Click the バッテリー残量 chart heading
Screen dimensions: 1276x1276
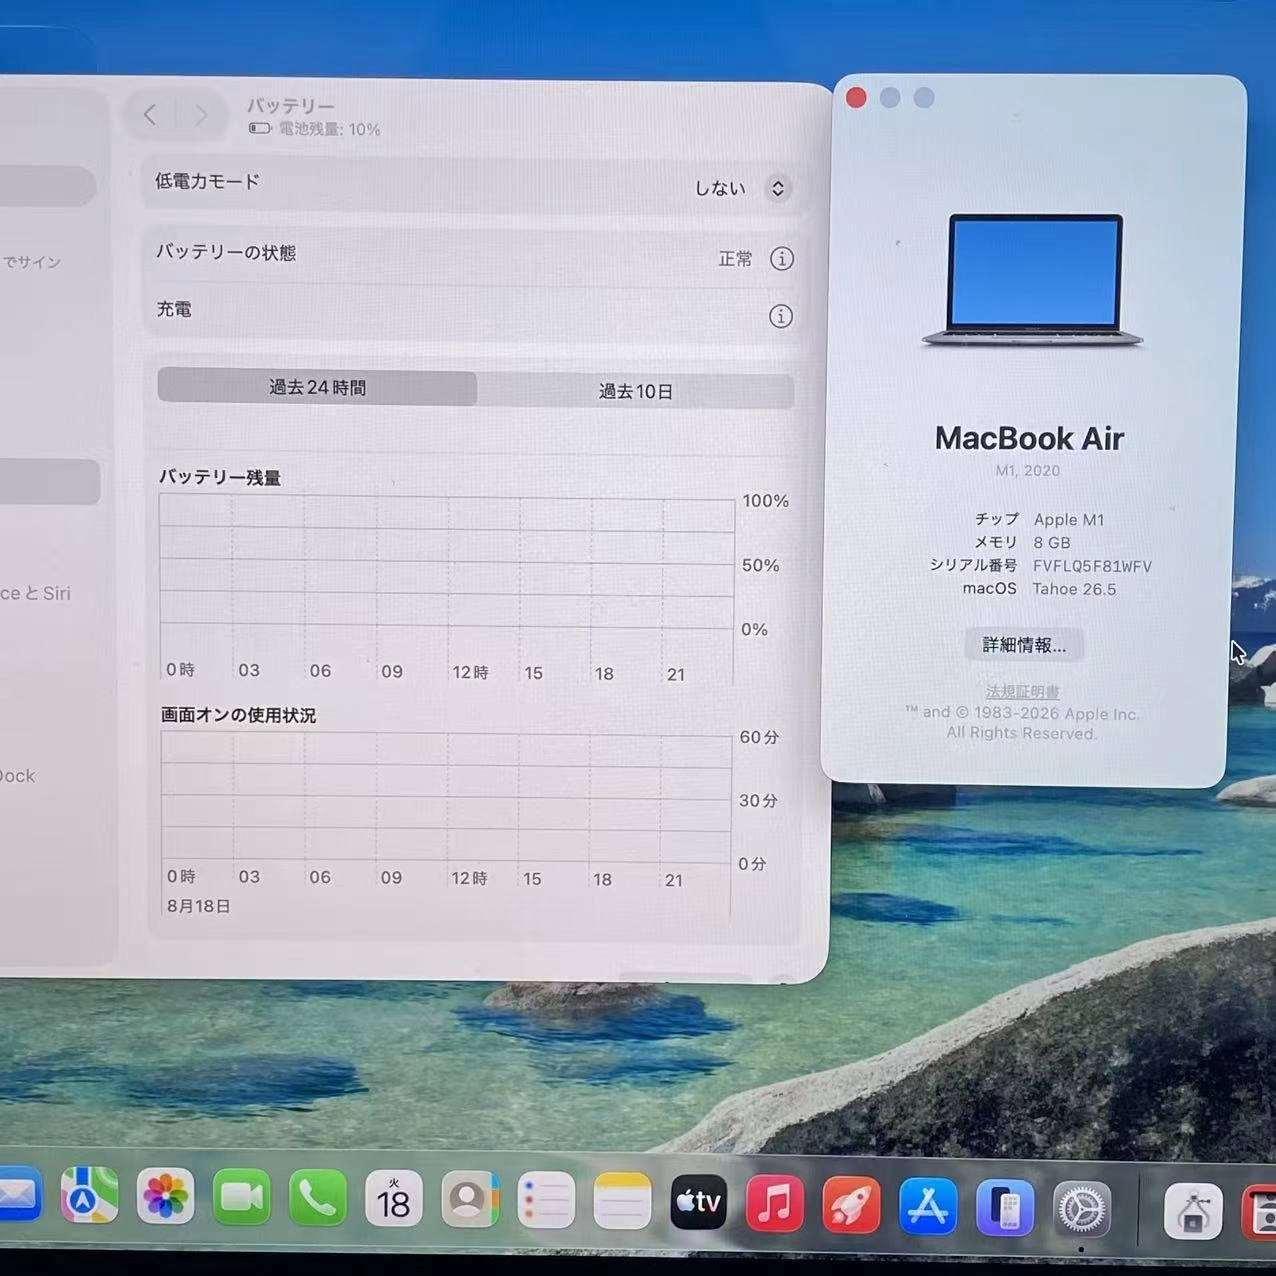pos(220,477)
